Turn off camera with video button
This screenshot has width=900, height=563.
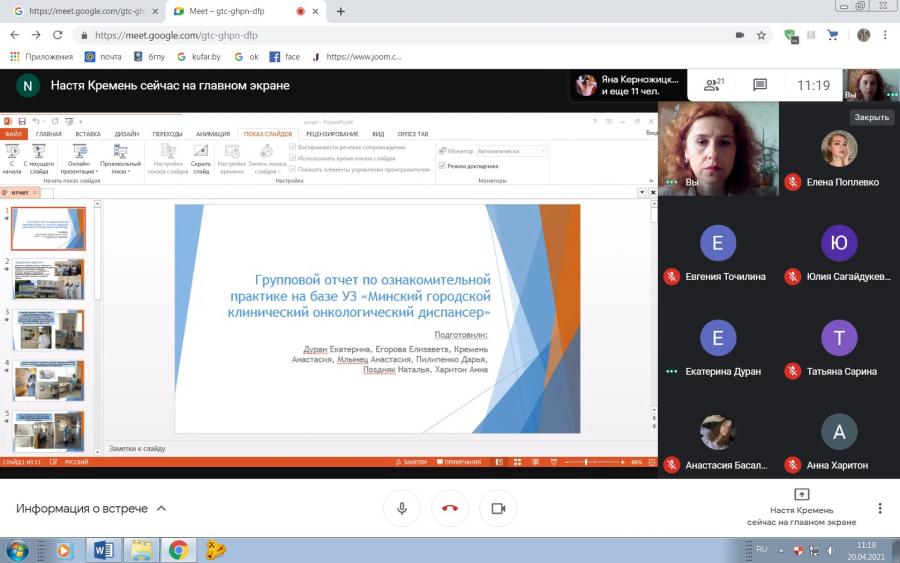point(498,508)
